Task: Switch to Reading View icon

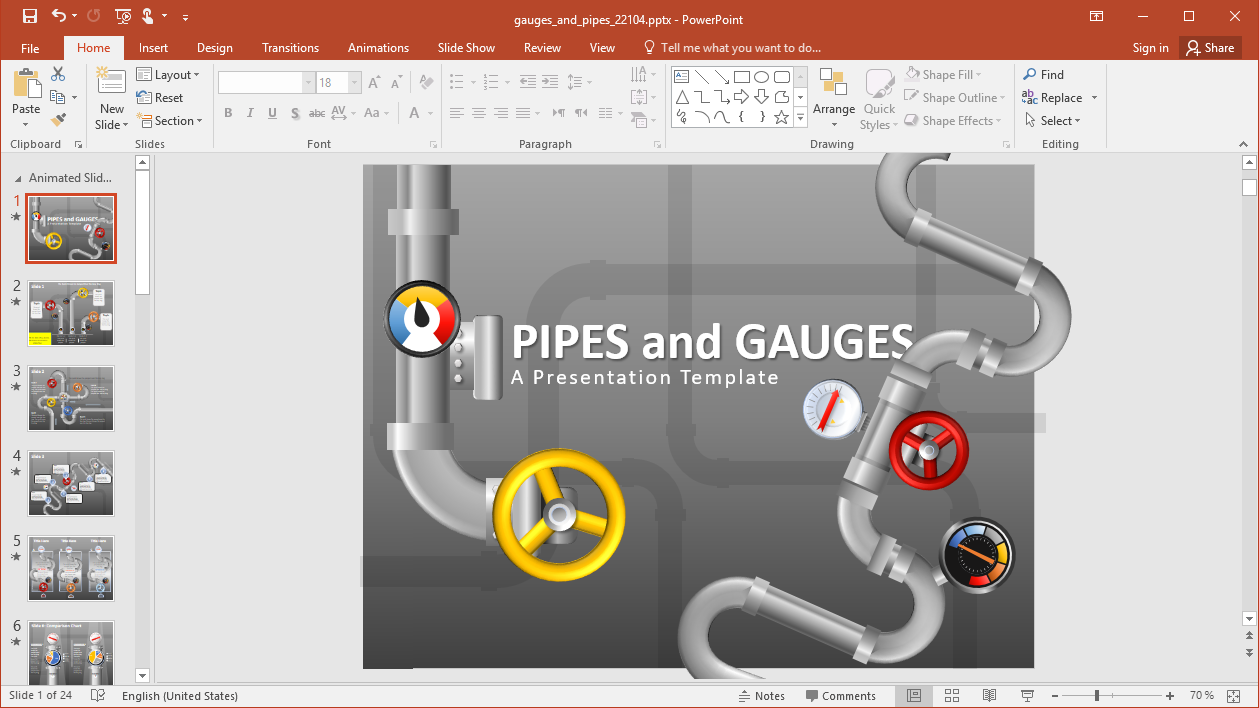Action: (x=989, y=696)
